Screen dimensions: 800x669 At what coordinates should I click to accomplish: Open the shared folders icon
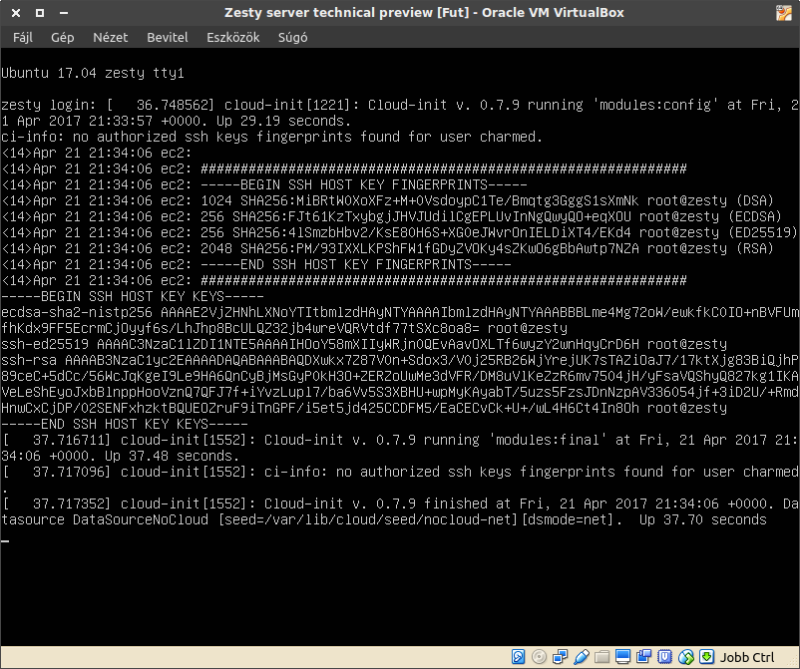tap(602, 656)
